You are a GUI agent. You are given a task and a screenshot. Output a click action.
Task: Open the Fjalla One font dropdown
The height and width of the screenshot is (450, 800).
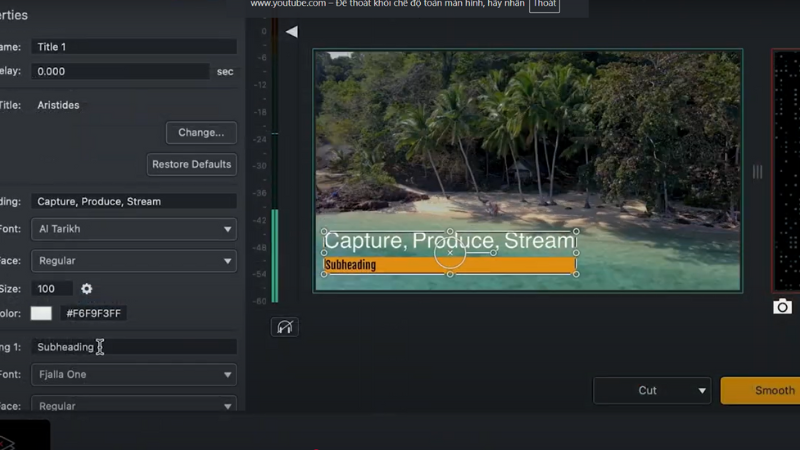pyautogui.click(x=134, y=374)
